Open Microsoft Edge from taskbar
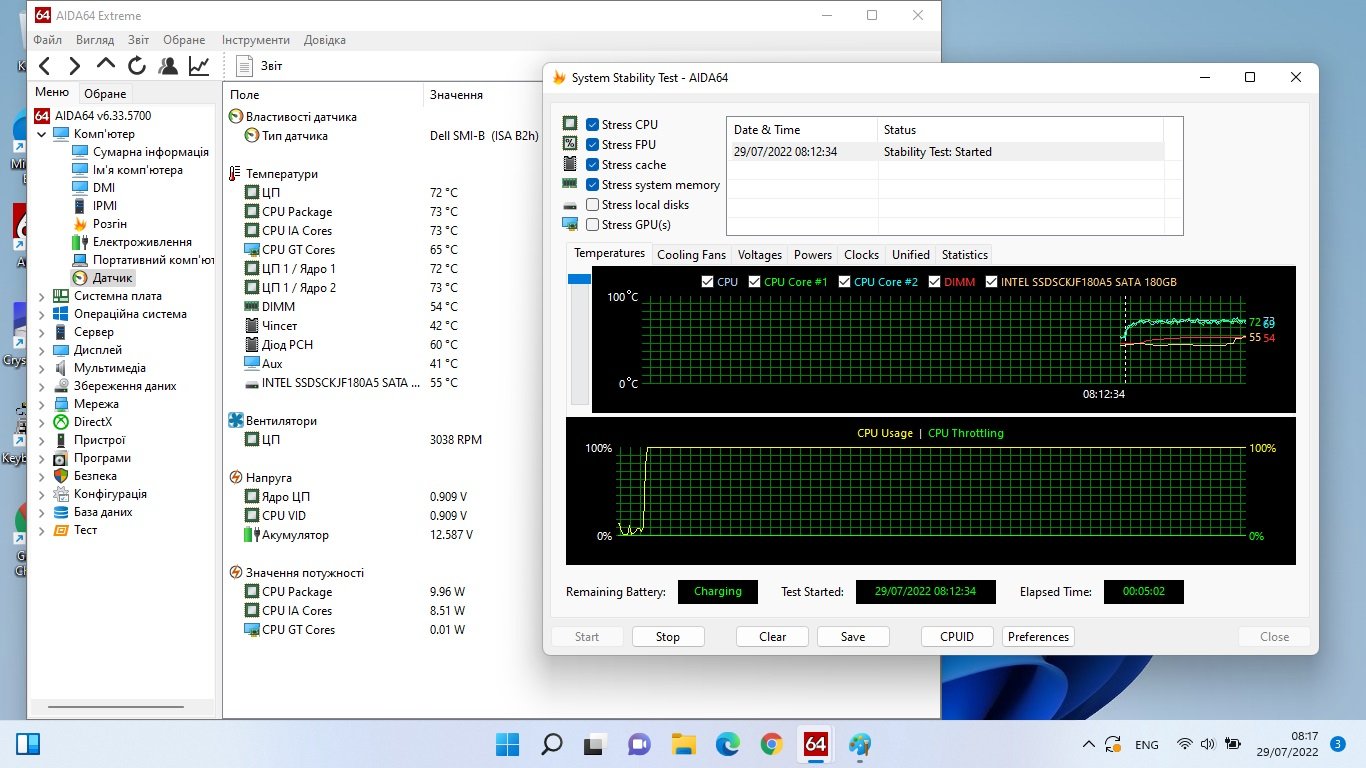The height and width of the screenshot is (768, 1366). point(727,744)
